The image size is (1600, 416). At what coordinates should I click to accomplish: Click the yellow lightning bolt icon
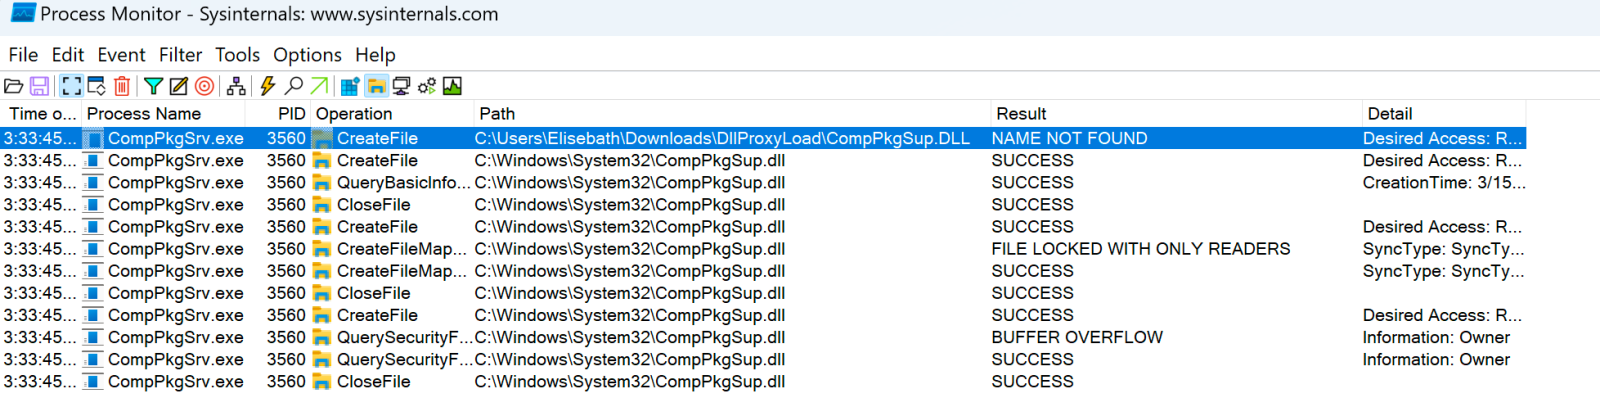pyautogui.click(x=268, y=86)
